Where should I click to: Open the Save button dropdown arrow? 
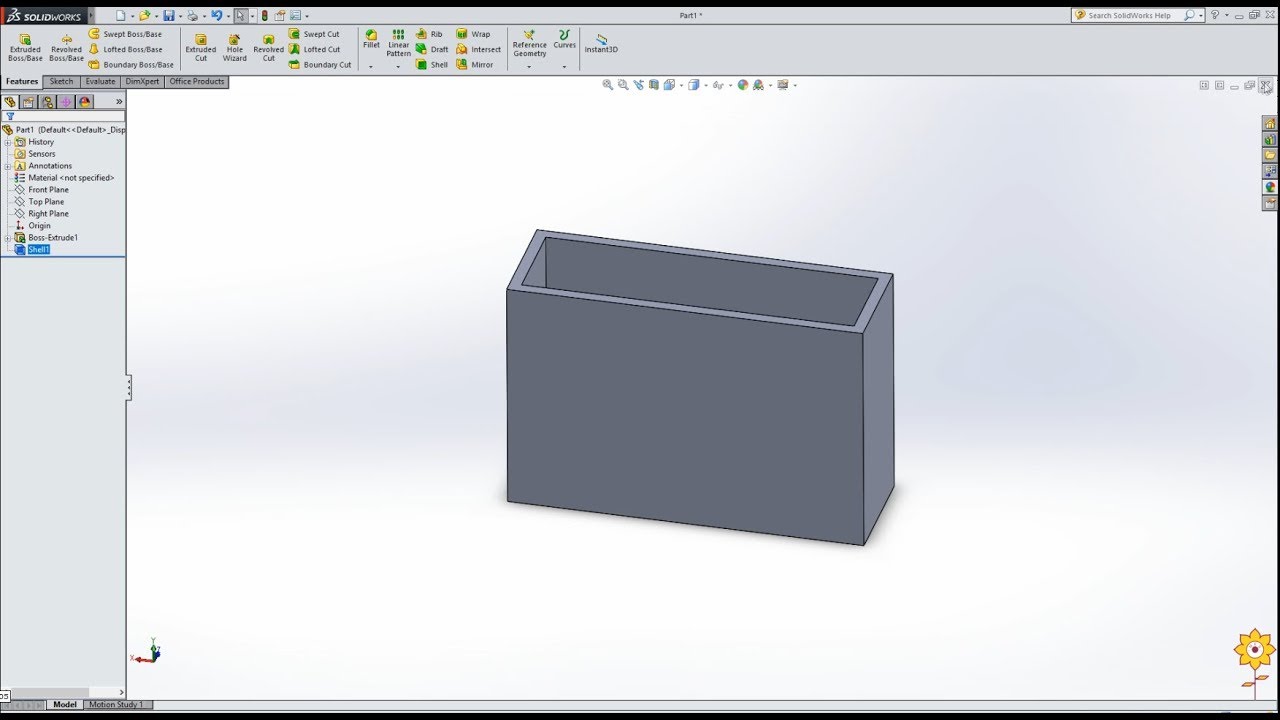click(179, 16)
